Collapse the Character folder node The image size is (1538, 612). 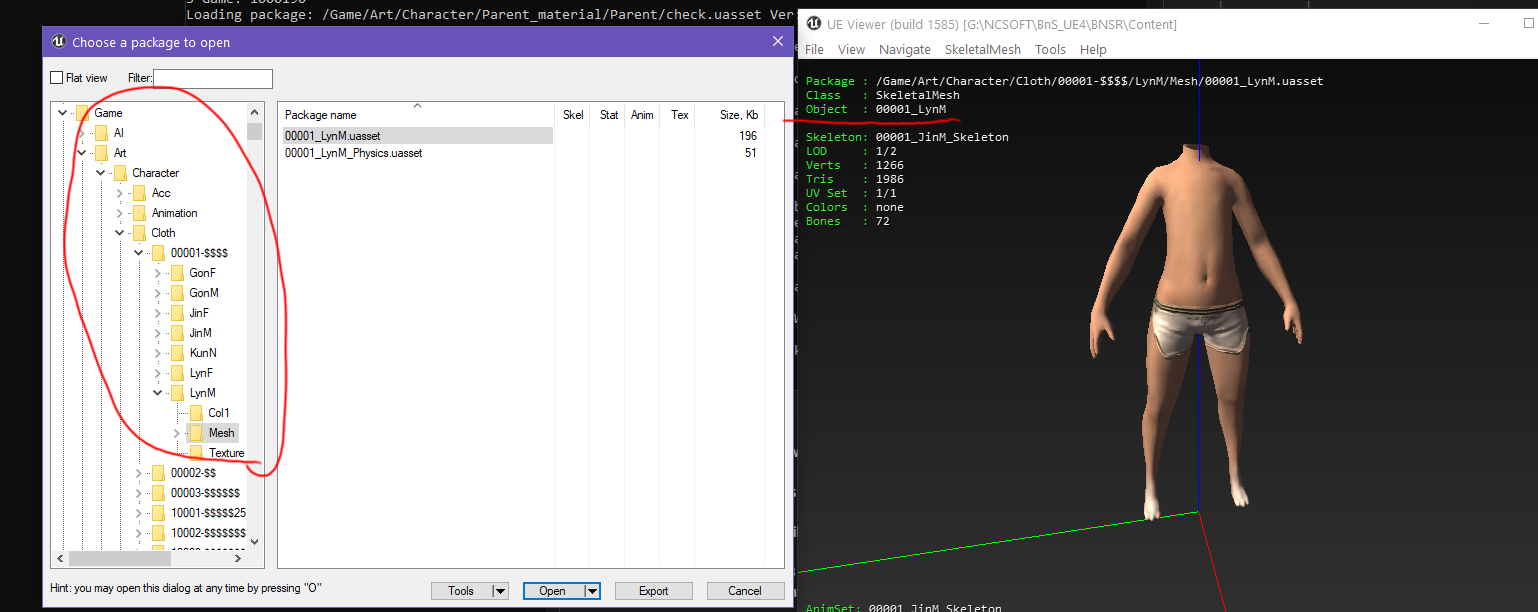tap(101, 173)
